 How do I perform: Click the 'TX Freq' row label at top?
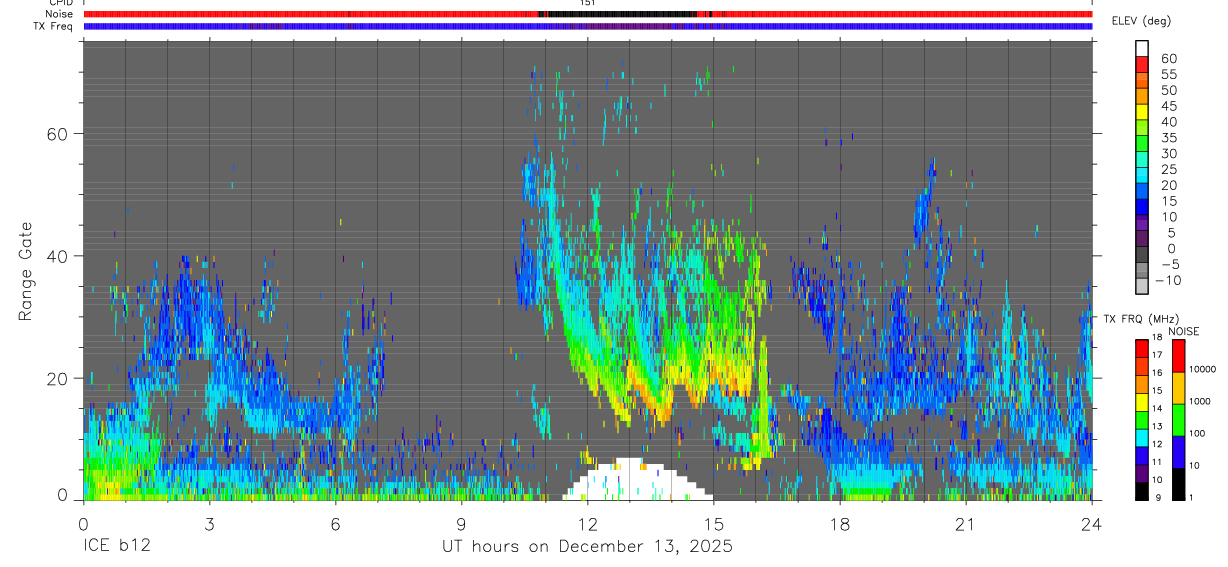53,26
